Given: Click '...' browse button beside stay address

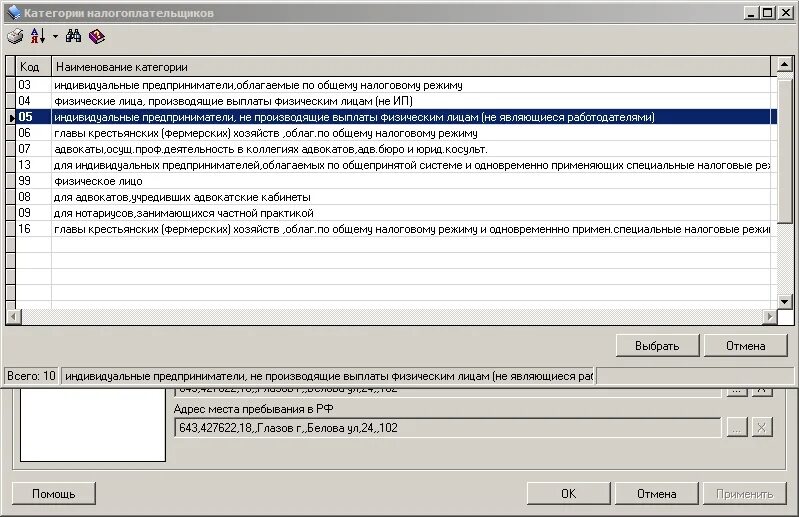Looking at the screenshot, I should (736, 427).
